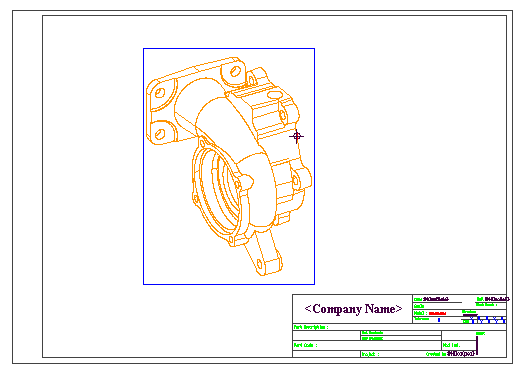
Task: Click the lower-left flange bolt hole
Action: pos(160,134)
